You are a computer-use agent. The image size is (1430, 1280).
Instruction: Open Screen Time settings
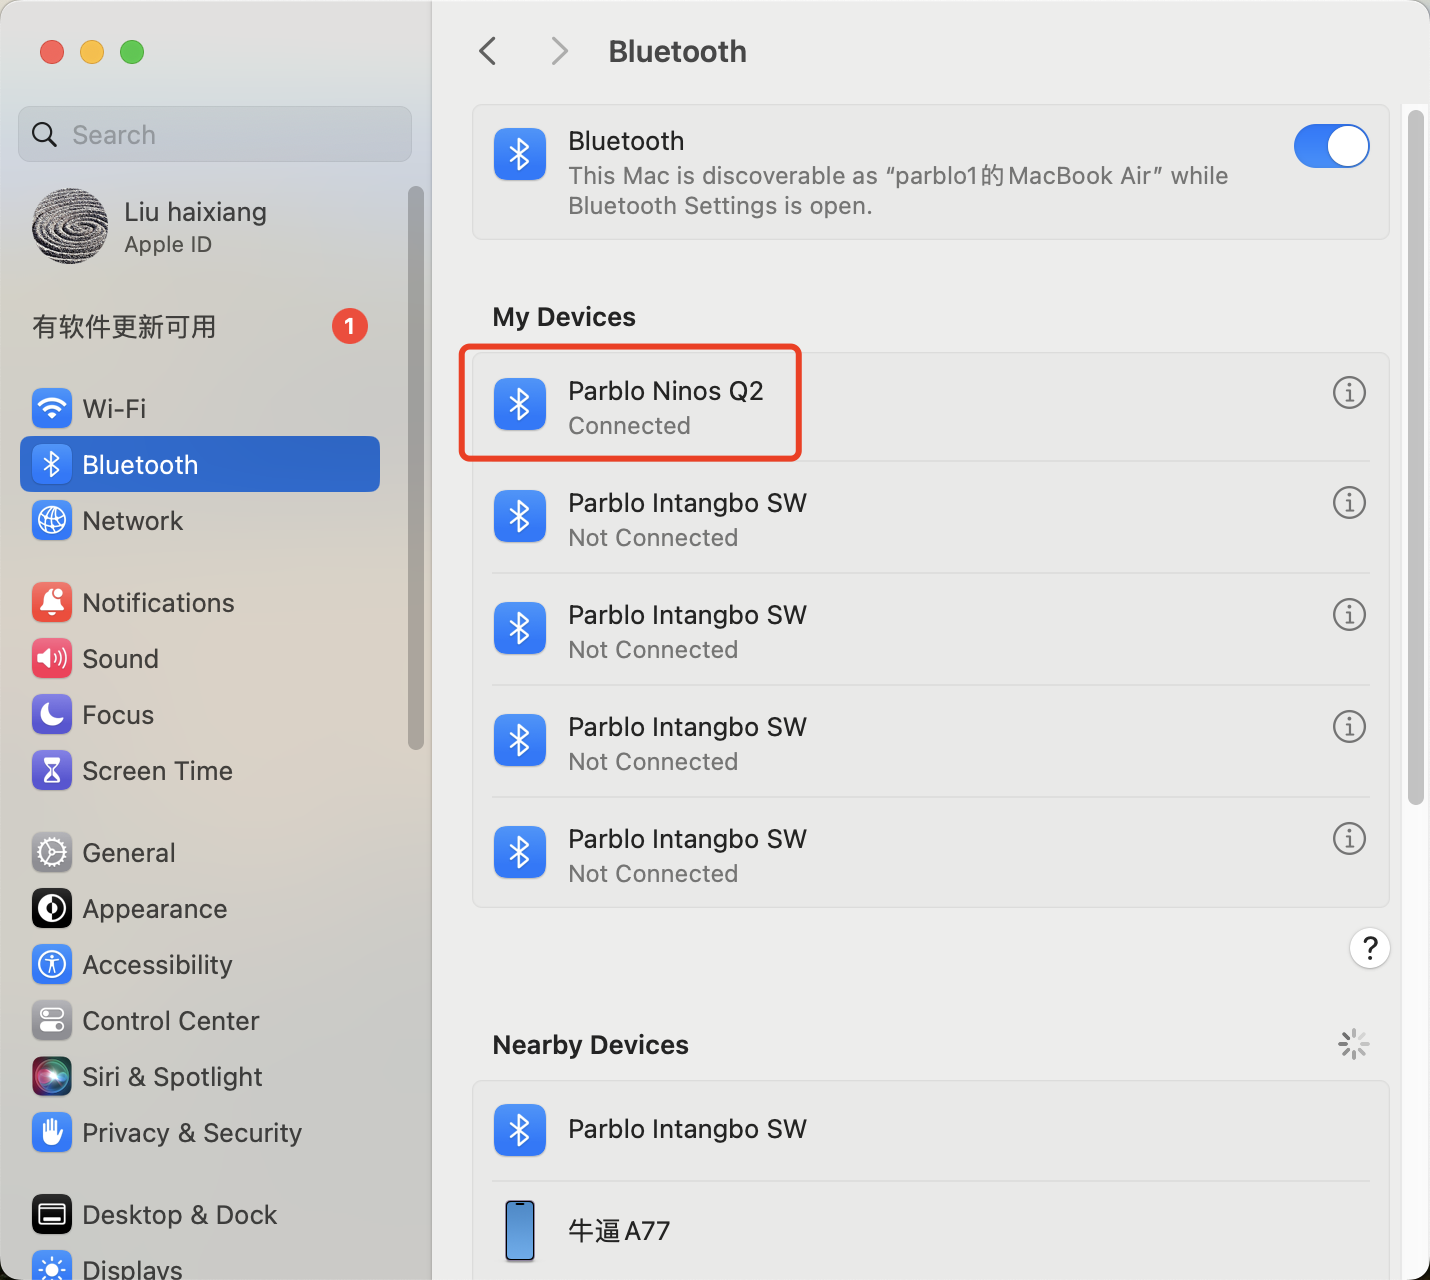pos(200,770)
